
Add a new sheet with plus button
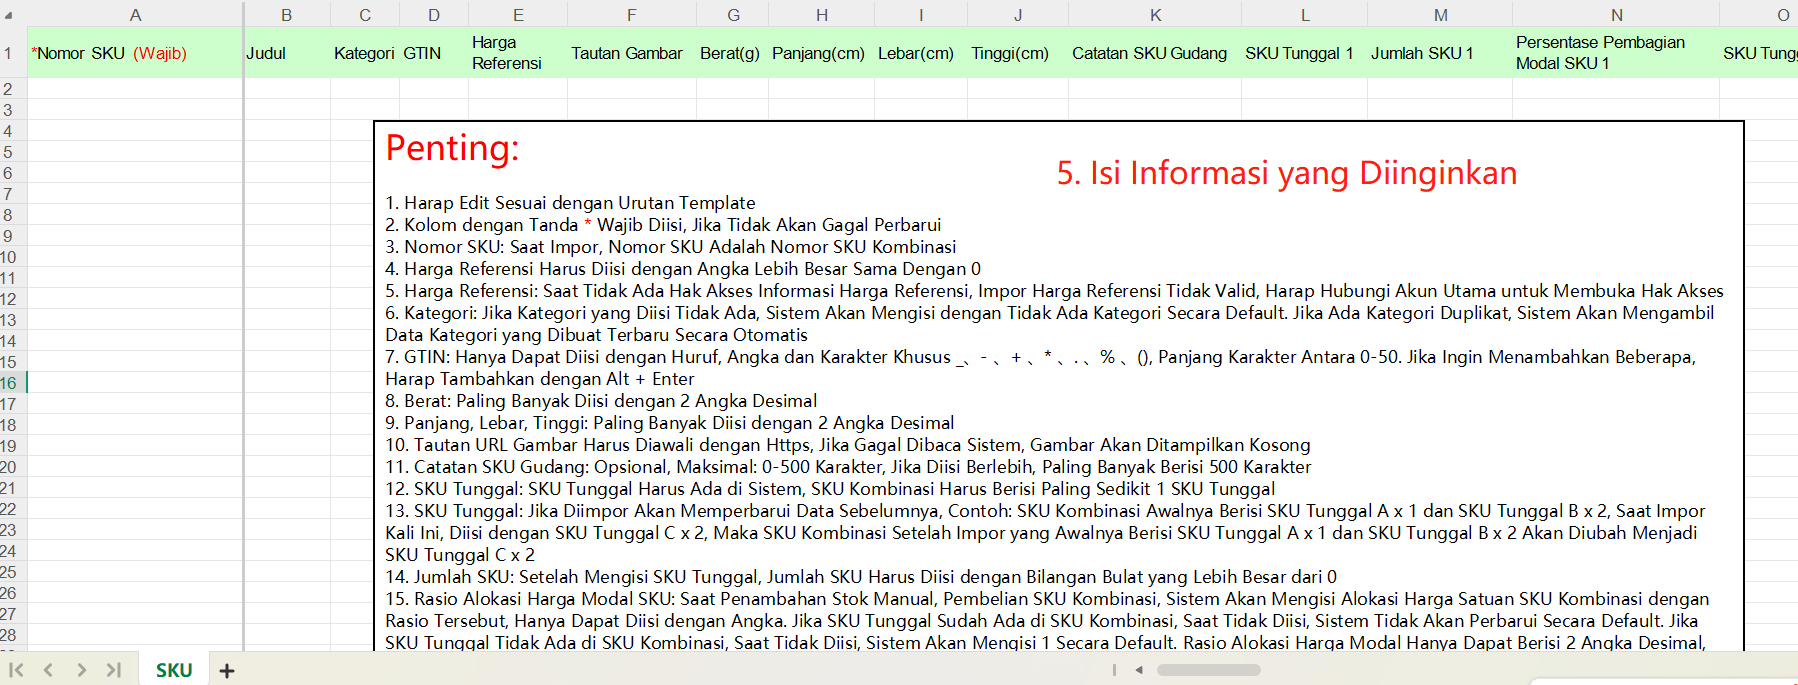point(227,671)
